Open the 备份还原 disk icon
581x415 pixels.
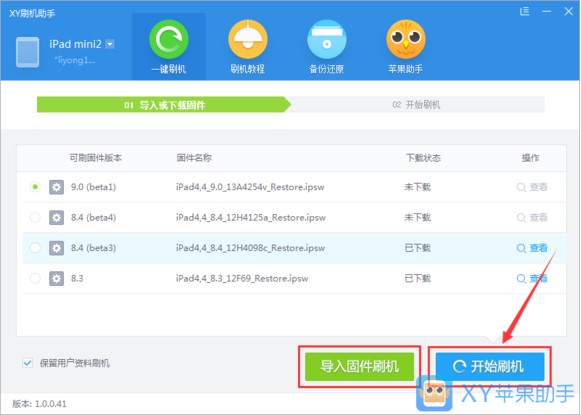(326, 39)
